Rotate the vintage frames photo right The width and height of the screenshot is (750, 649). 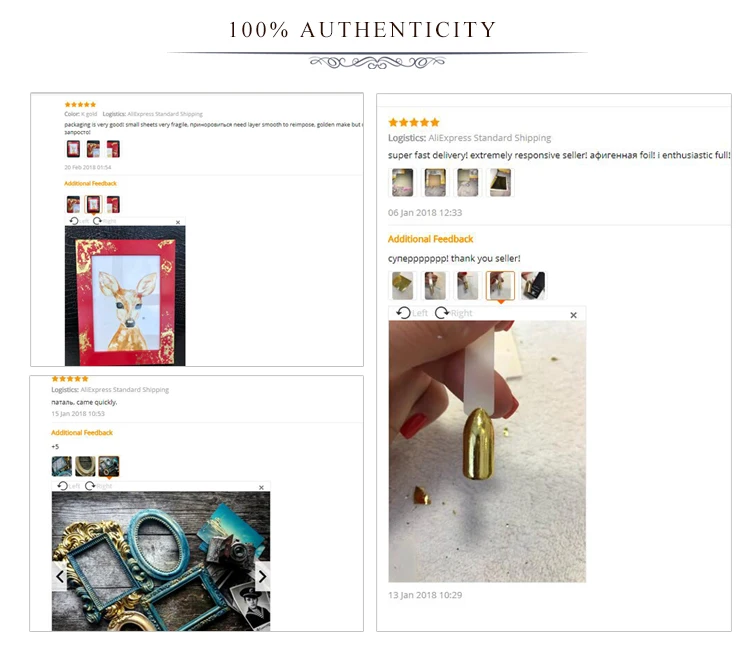[x=91, y=486]
